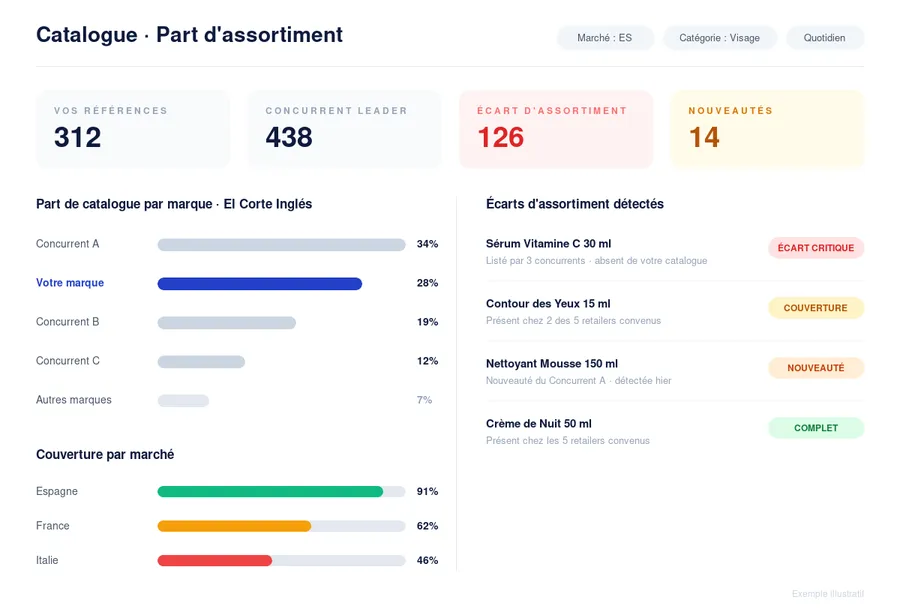The image size is (900, 615).
Task: Select the Concurrent A label
Action: click(x=68, y=243)
